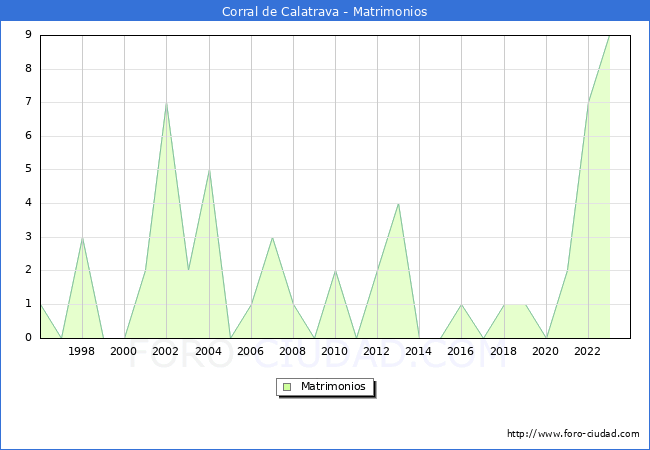Click the green Matrimonios legend swatch

287,386
